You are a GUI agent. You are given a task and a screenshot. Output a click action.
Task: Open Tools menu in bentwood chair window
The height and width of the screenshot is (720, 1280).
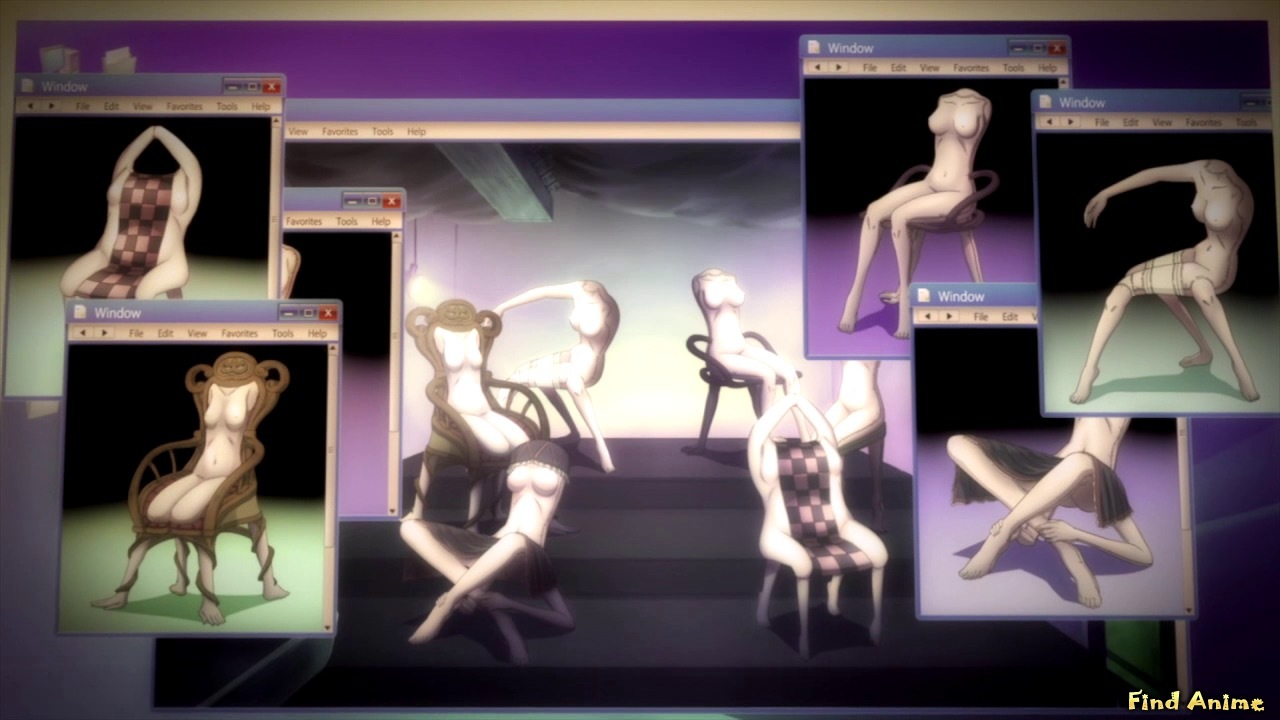1014,68
